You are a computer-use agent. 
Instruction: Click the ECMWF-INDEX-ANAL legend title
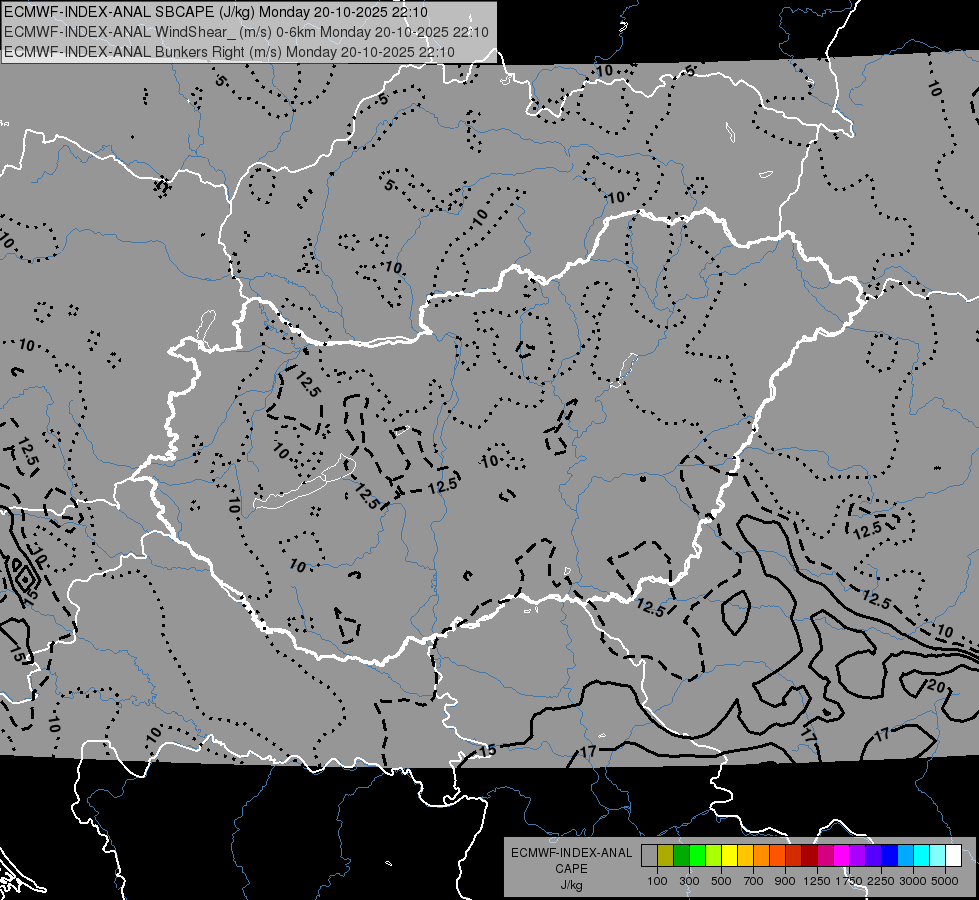[x=571, y=853]
